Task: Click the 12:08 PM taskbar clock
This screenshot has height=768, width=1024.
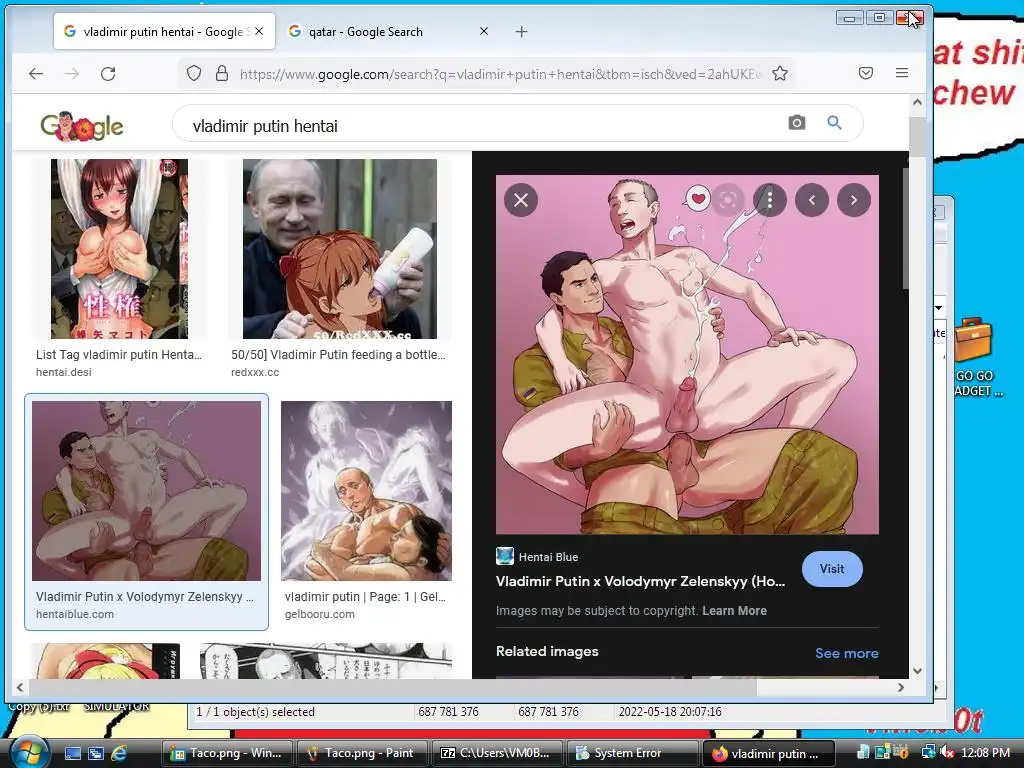Action: pos(985,752)
